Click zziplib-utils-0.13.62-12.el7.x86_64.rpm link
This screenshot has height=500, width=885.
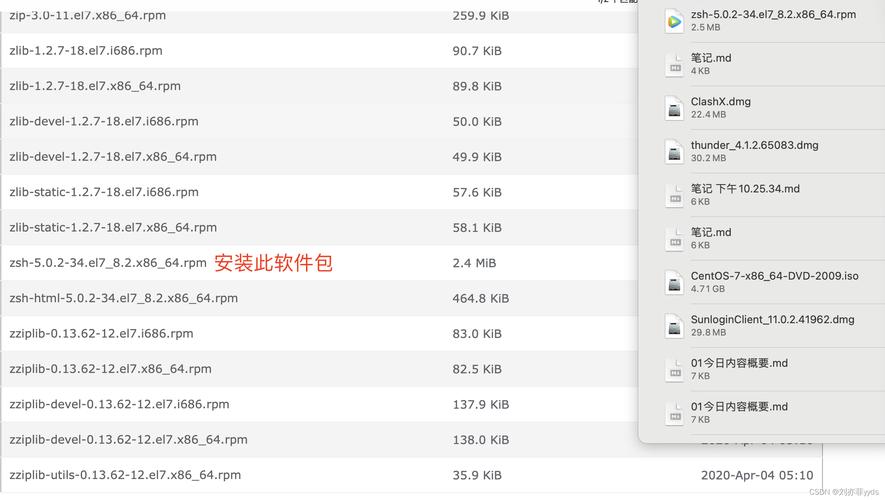(x=125, y=475)
